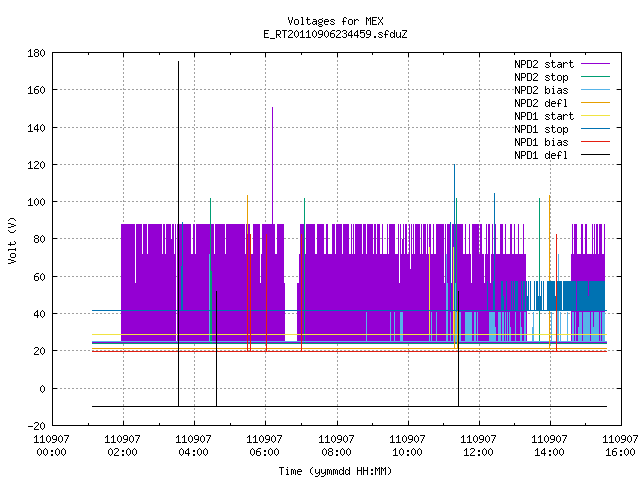Viewport: 640px width, 480px height.
Task: Click the 'Volt (V)' y-axis label
Action: tap(12, 241)
